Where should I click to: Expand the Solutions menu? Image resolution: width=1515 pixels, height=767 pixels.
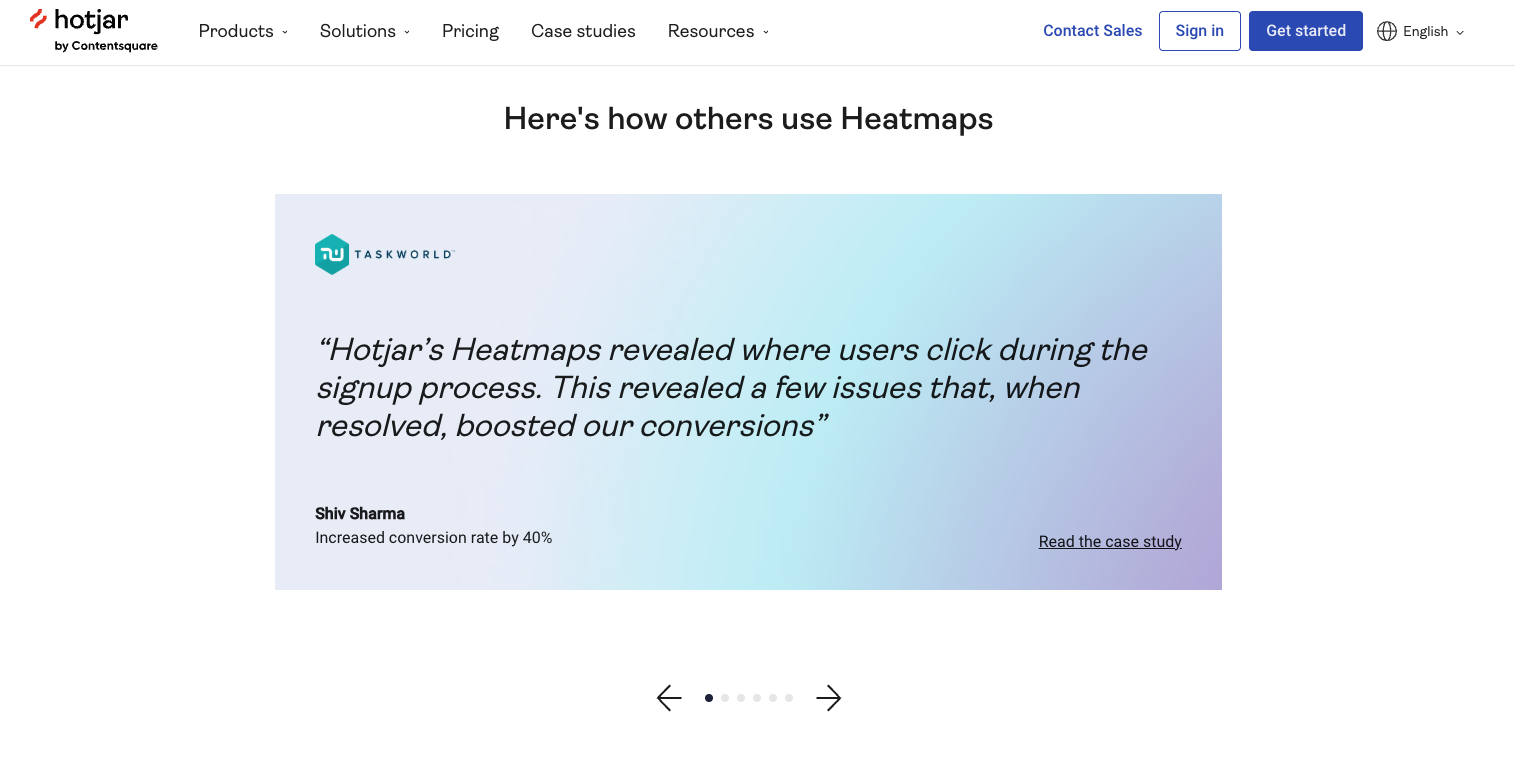pos(365,31)
